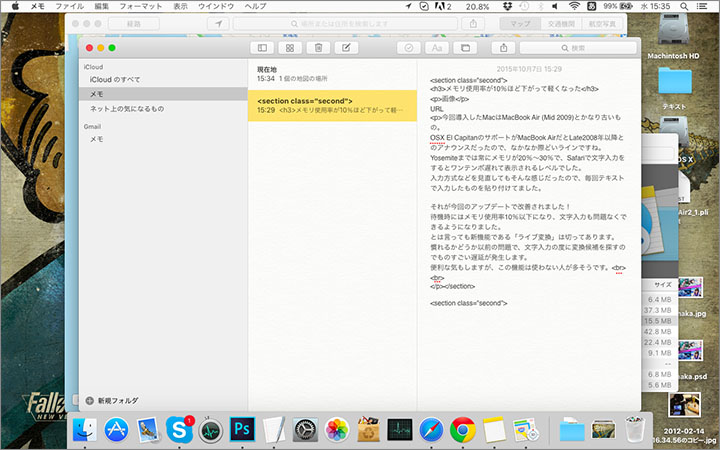This screenshot has height=450, width=720.
Task: Open Spotlight search magnifier in menu bar
Action: click(684, 6)
